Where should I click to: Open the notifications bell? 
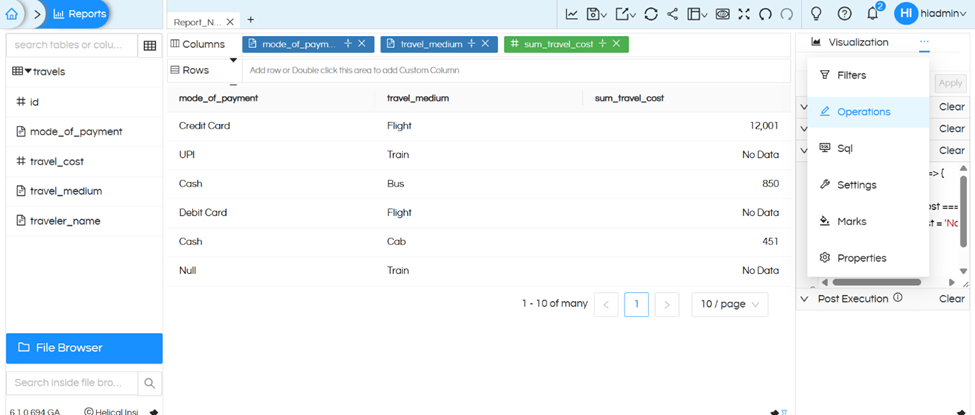pos(872,14)
